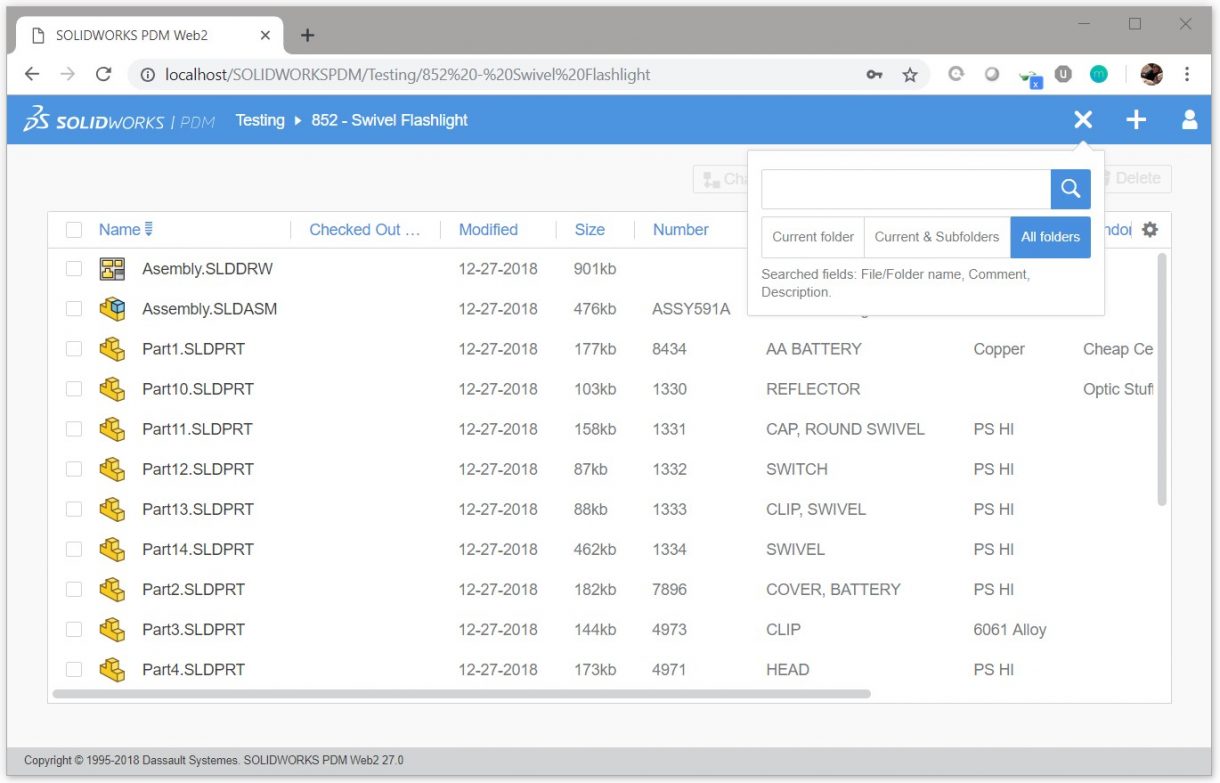Click the part icon of Part4.SLDPRT
The height and width of the screenshot is (783, 1220).
112,669
